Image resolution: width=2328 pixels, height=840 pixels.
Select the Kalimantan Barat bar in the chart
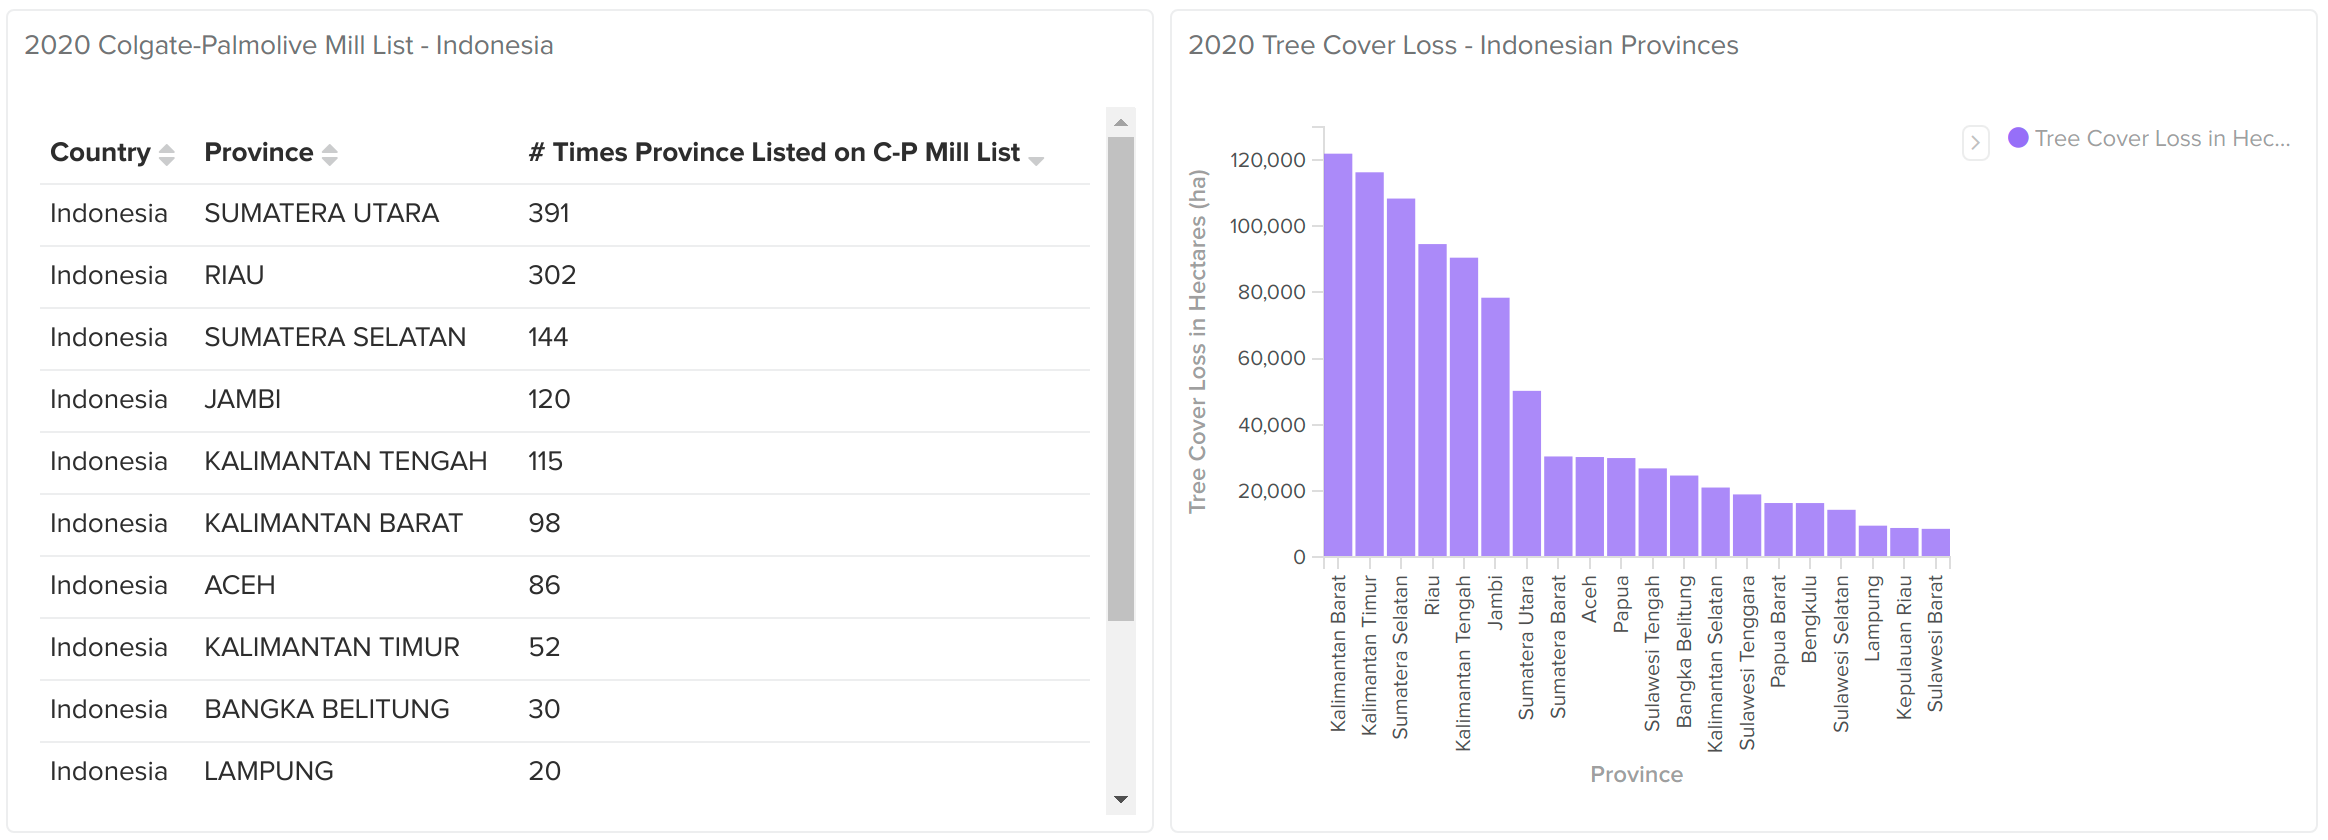point(1338,355)
